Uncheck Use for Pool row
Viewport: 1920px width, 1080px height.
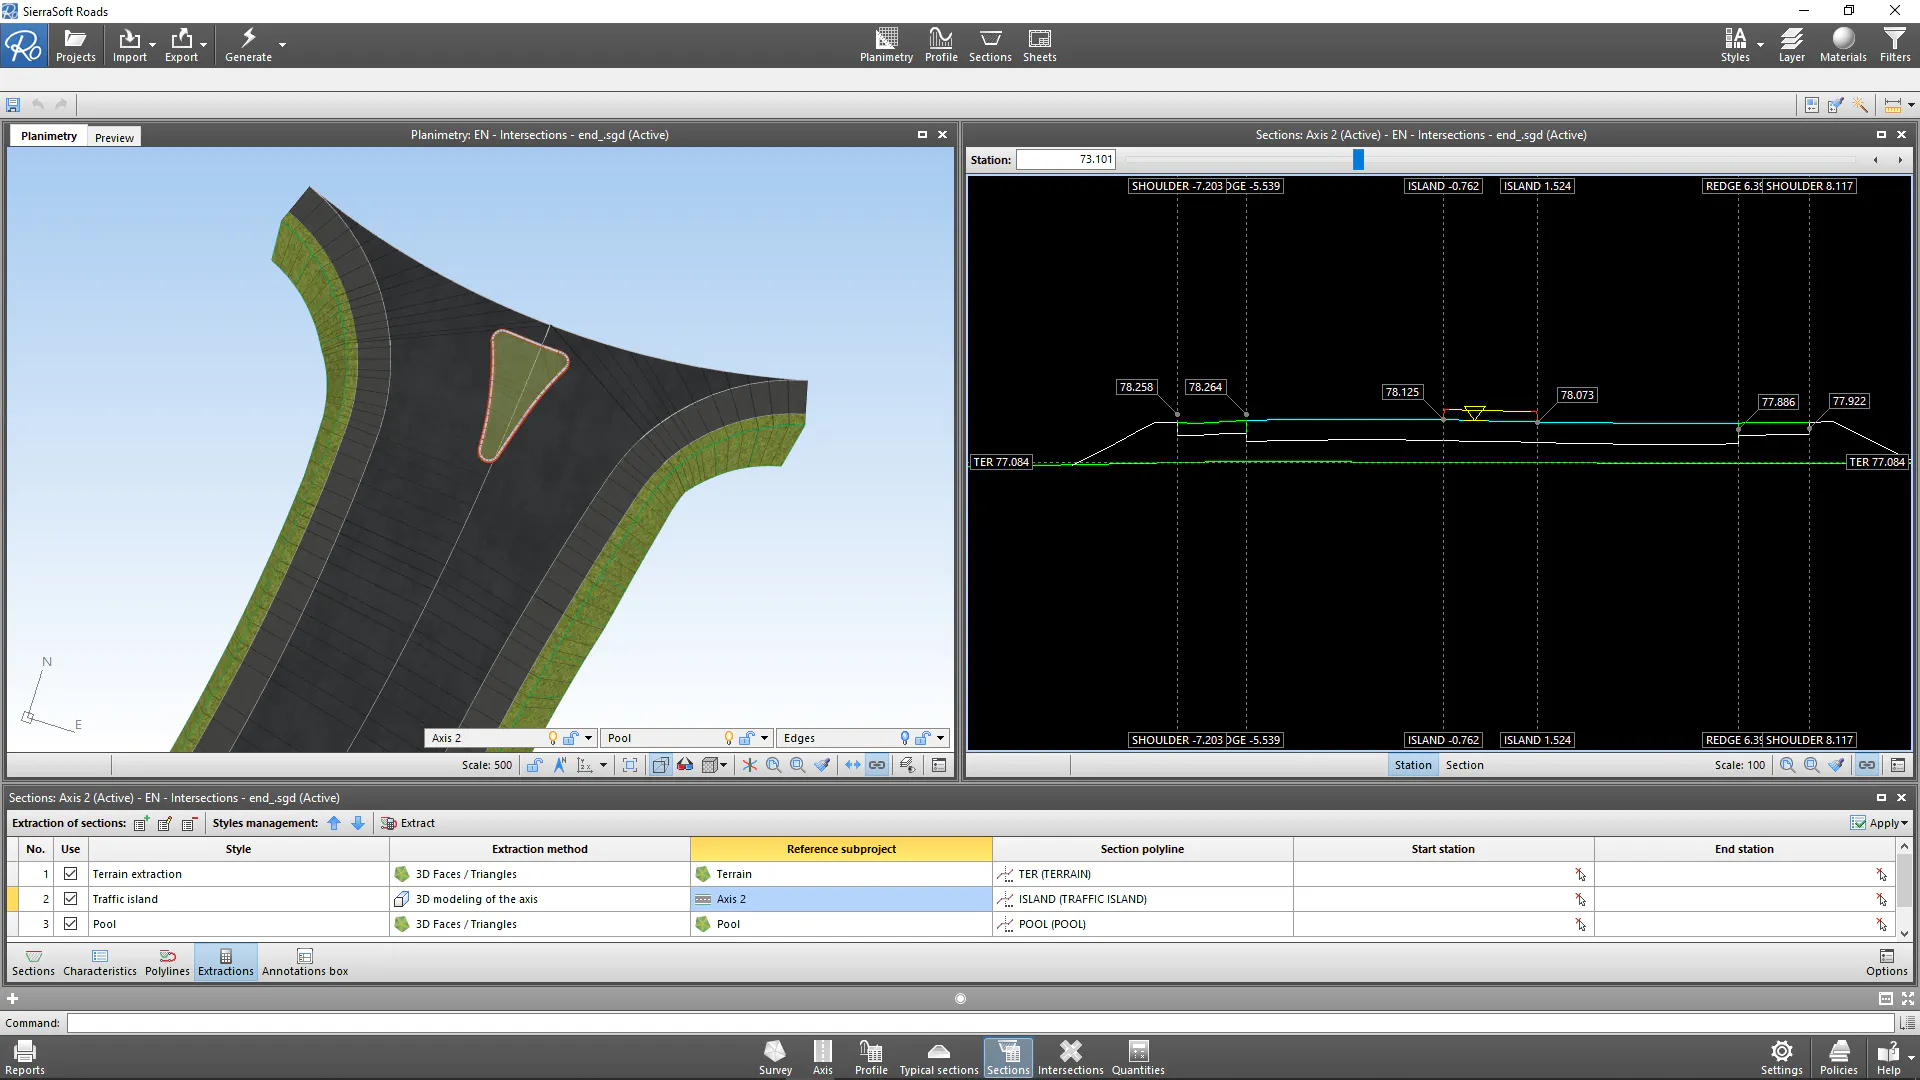pyautogui.click(x=71, y=923)
